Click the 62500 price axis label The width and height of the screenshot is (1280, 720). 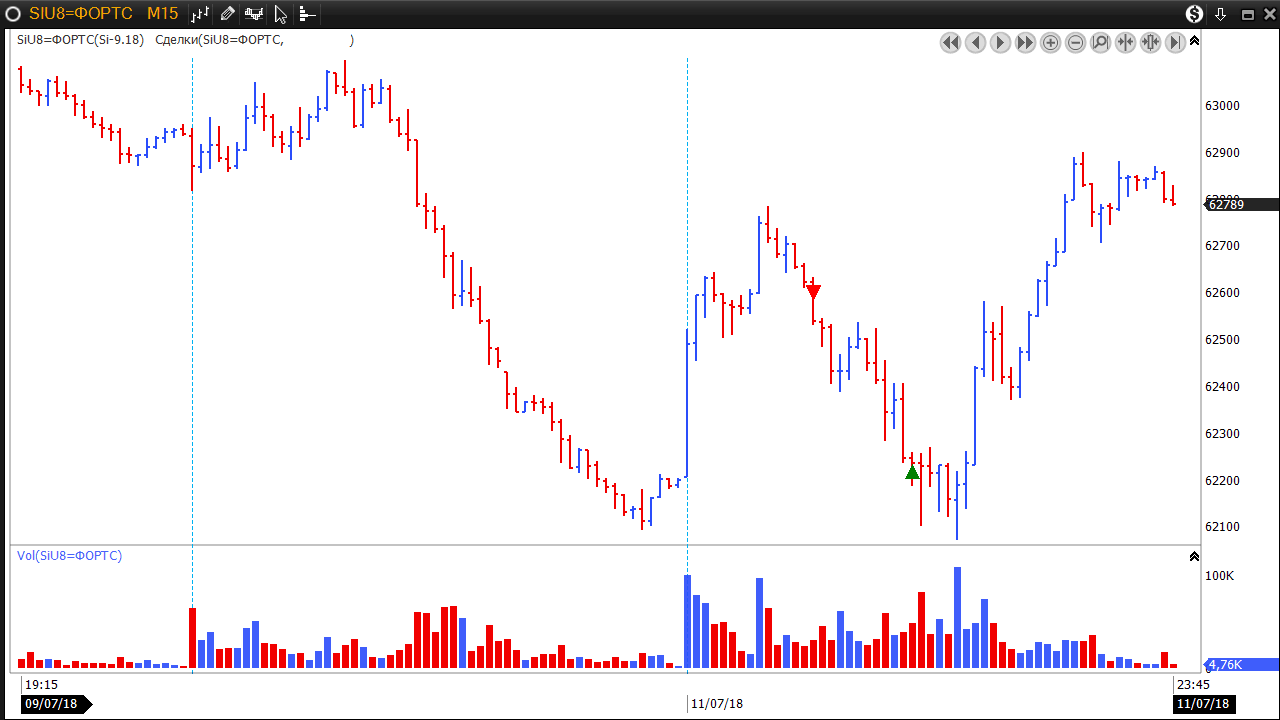1222,340
